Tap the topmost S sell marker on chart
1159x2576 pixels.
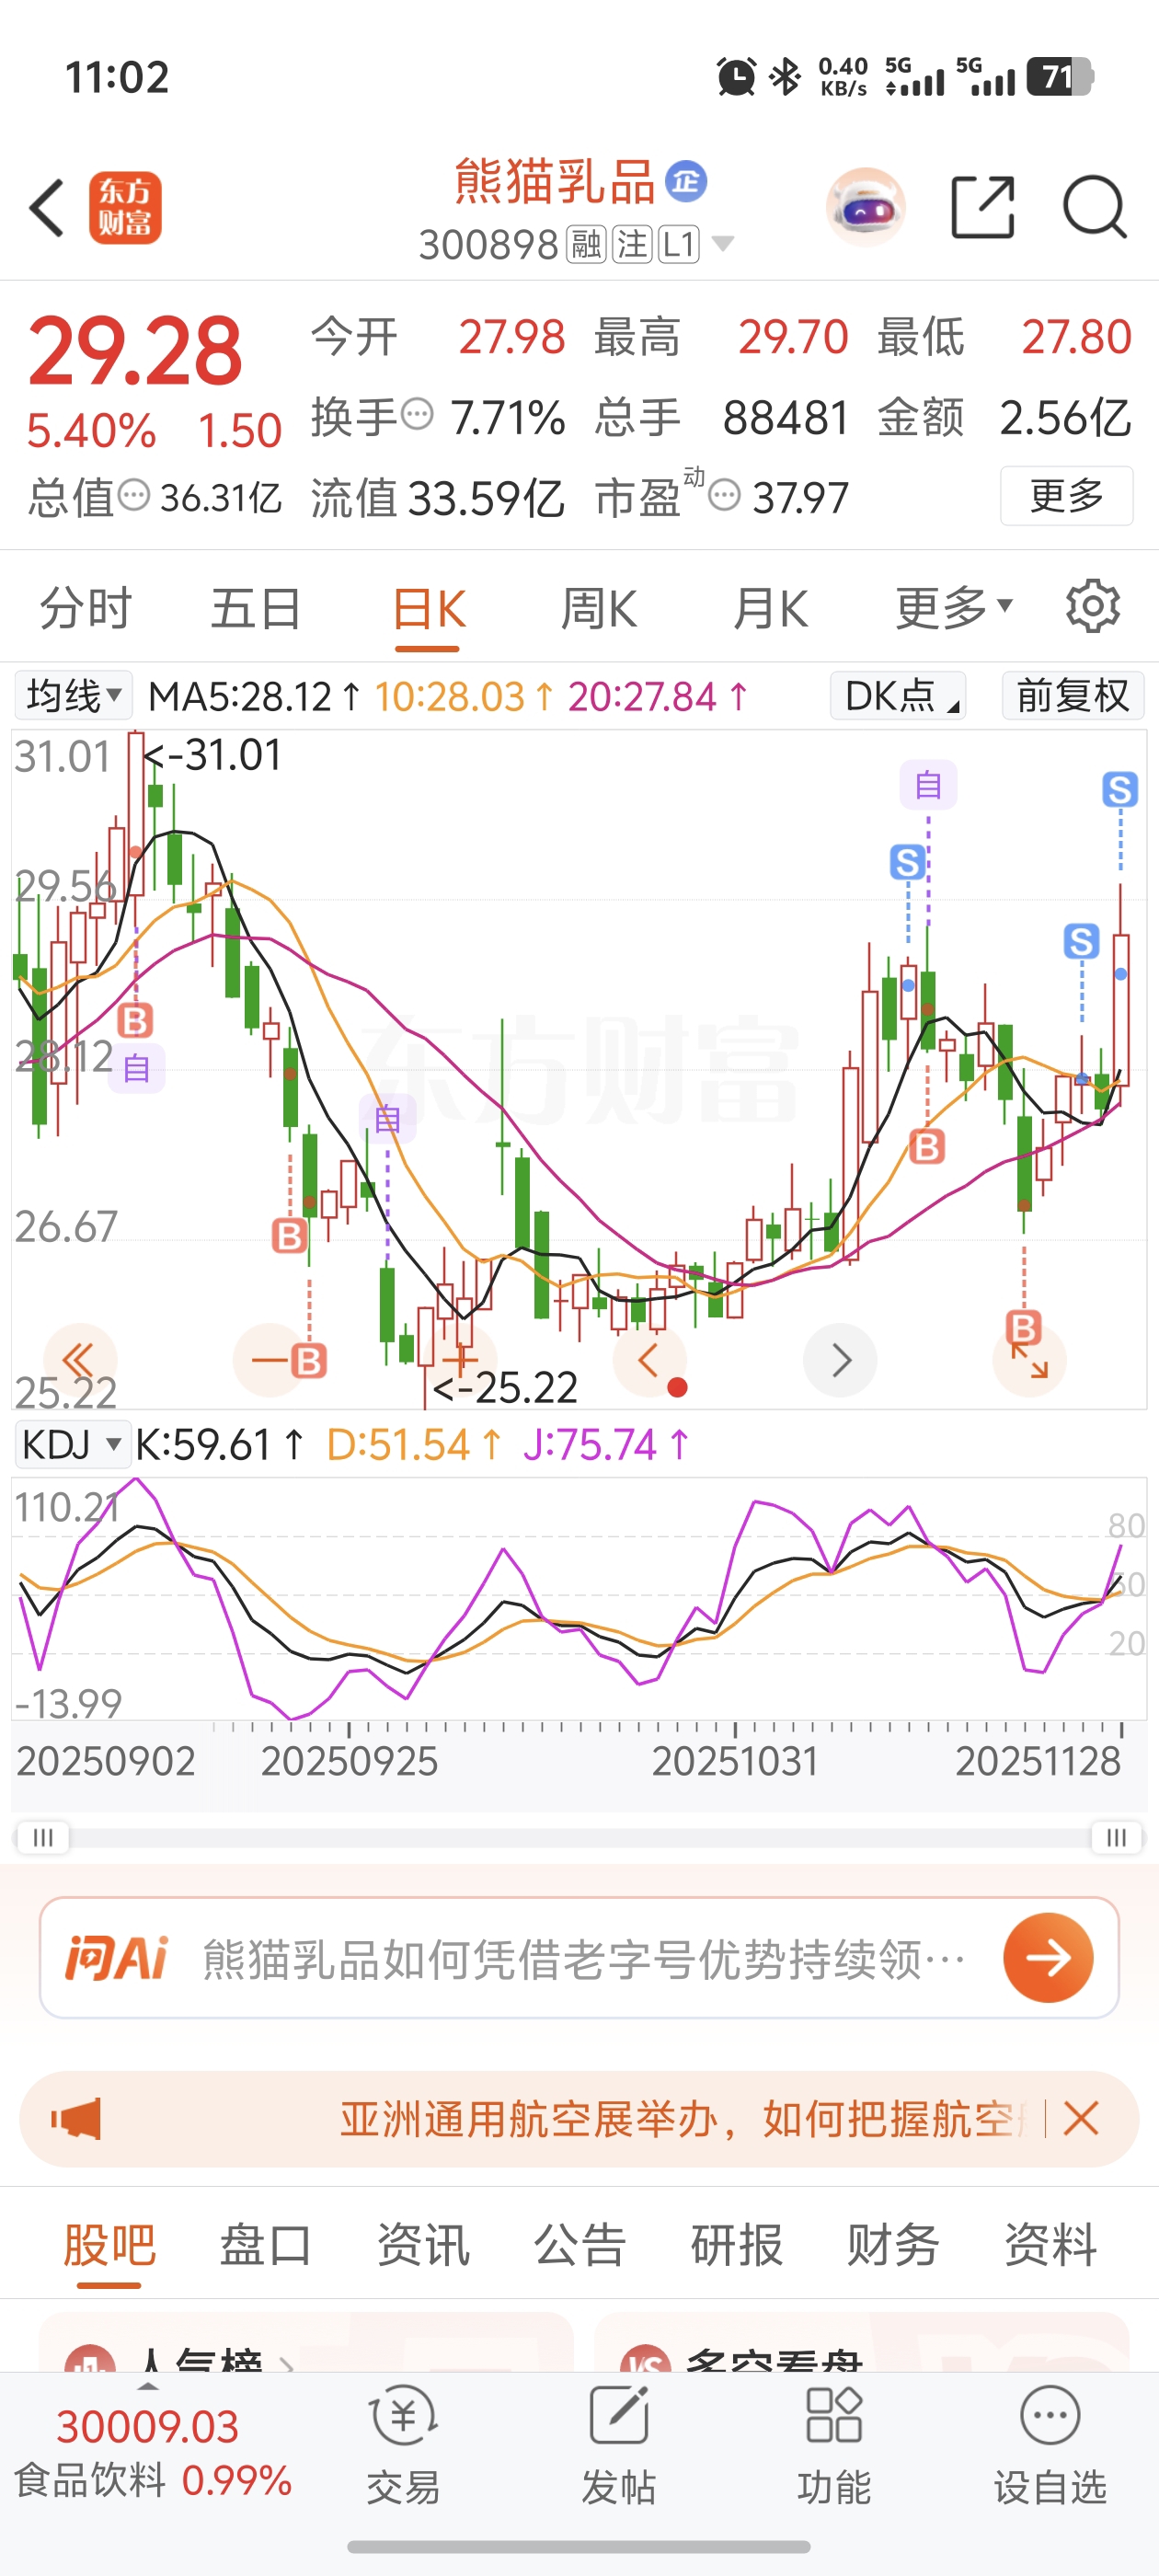coord(1120,789)
